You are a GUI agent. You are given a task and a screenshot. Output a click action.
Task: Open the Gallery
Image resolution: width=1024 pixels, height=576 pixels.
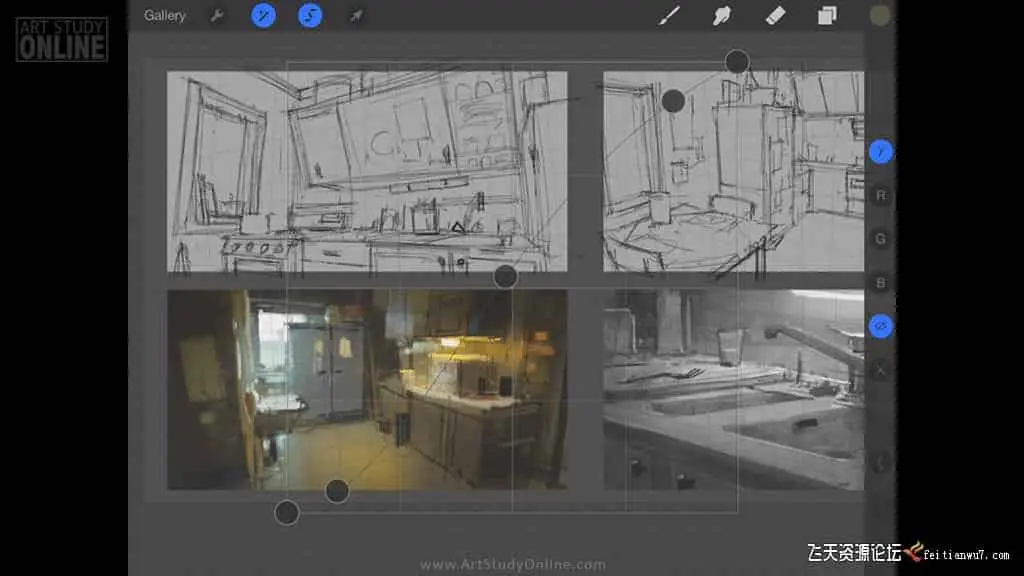tap(165, 16)
